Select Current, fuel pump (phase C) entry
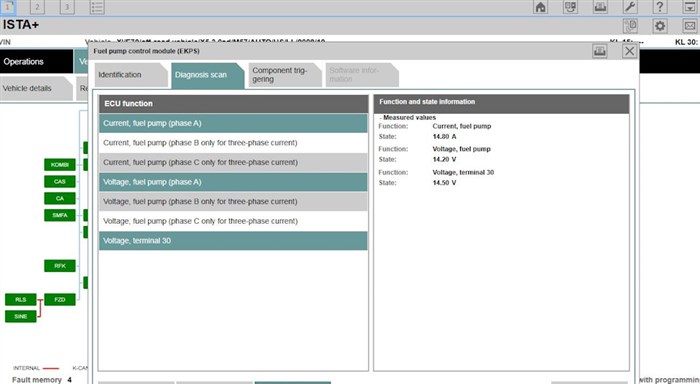Screen dimensions: 700x384 [233, 163]
